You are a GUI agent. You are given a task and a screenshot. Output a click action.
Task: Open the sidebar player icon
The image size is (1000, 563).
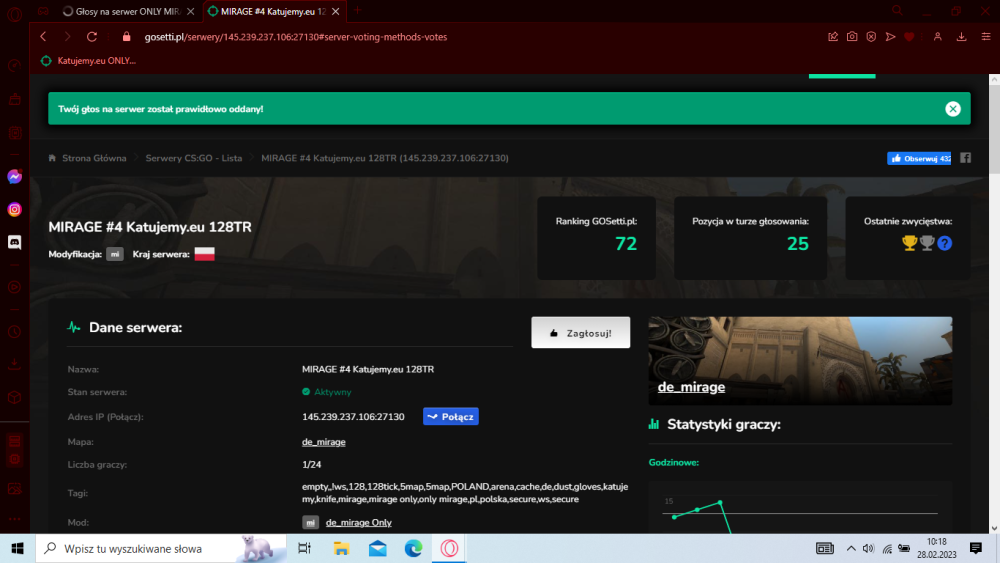pyautogui.click(x=15, y=287)
